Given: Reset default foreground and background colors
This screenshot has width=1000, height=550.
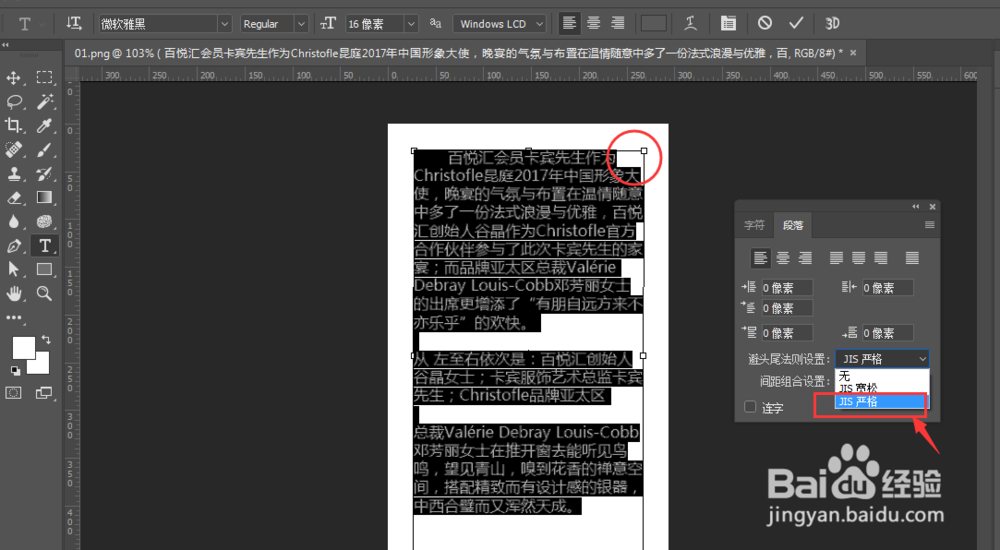Looking at the screenshot, I should (x=15, y=371).
